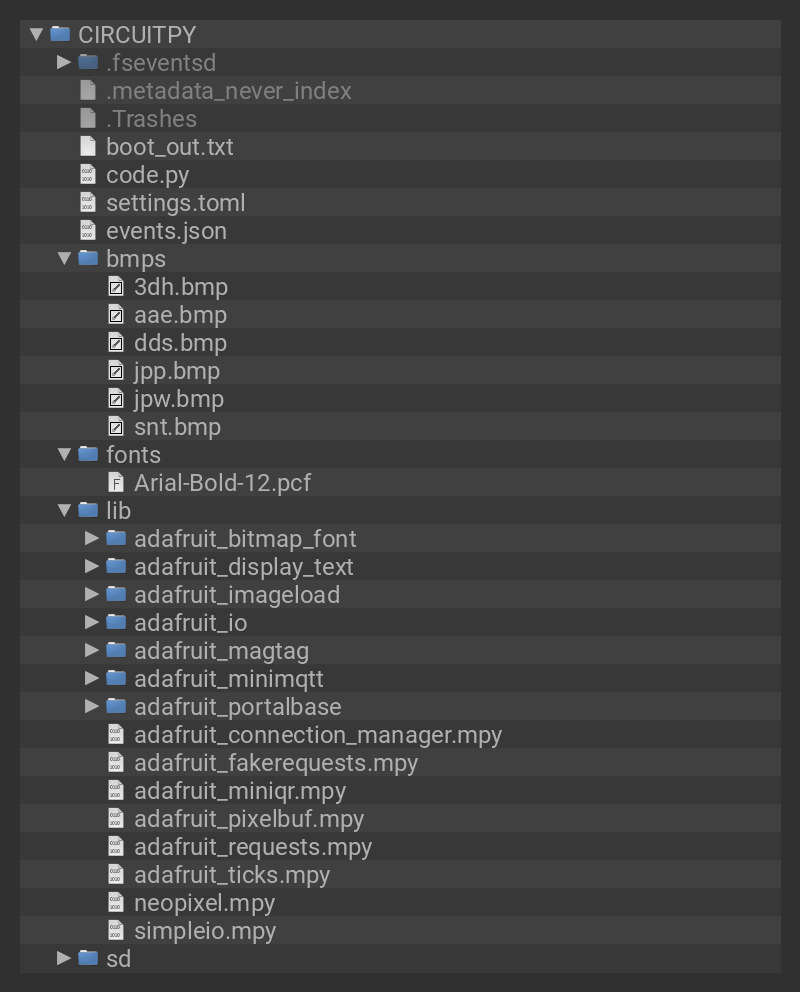Click the snt.bmp image file icon
The image size is (800, 992).
116,427
